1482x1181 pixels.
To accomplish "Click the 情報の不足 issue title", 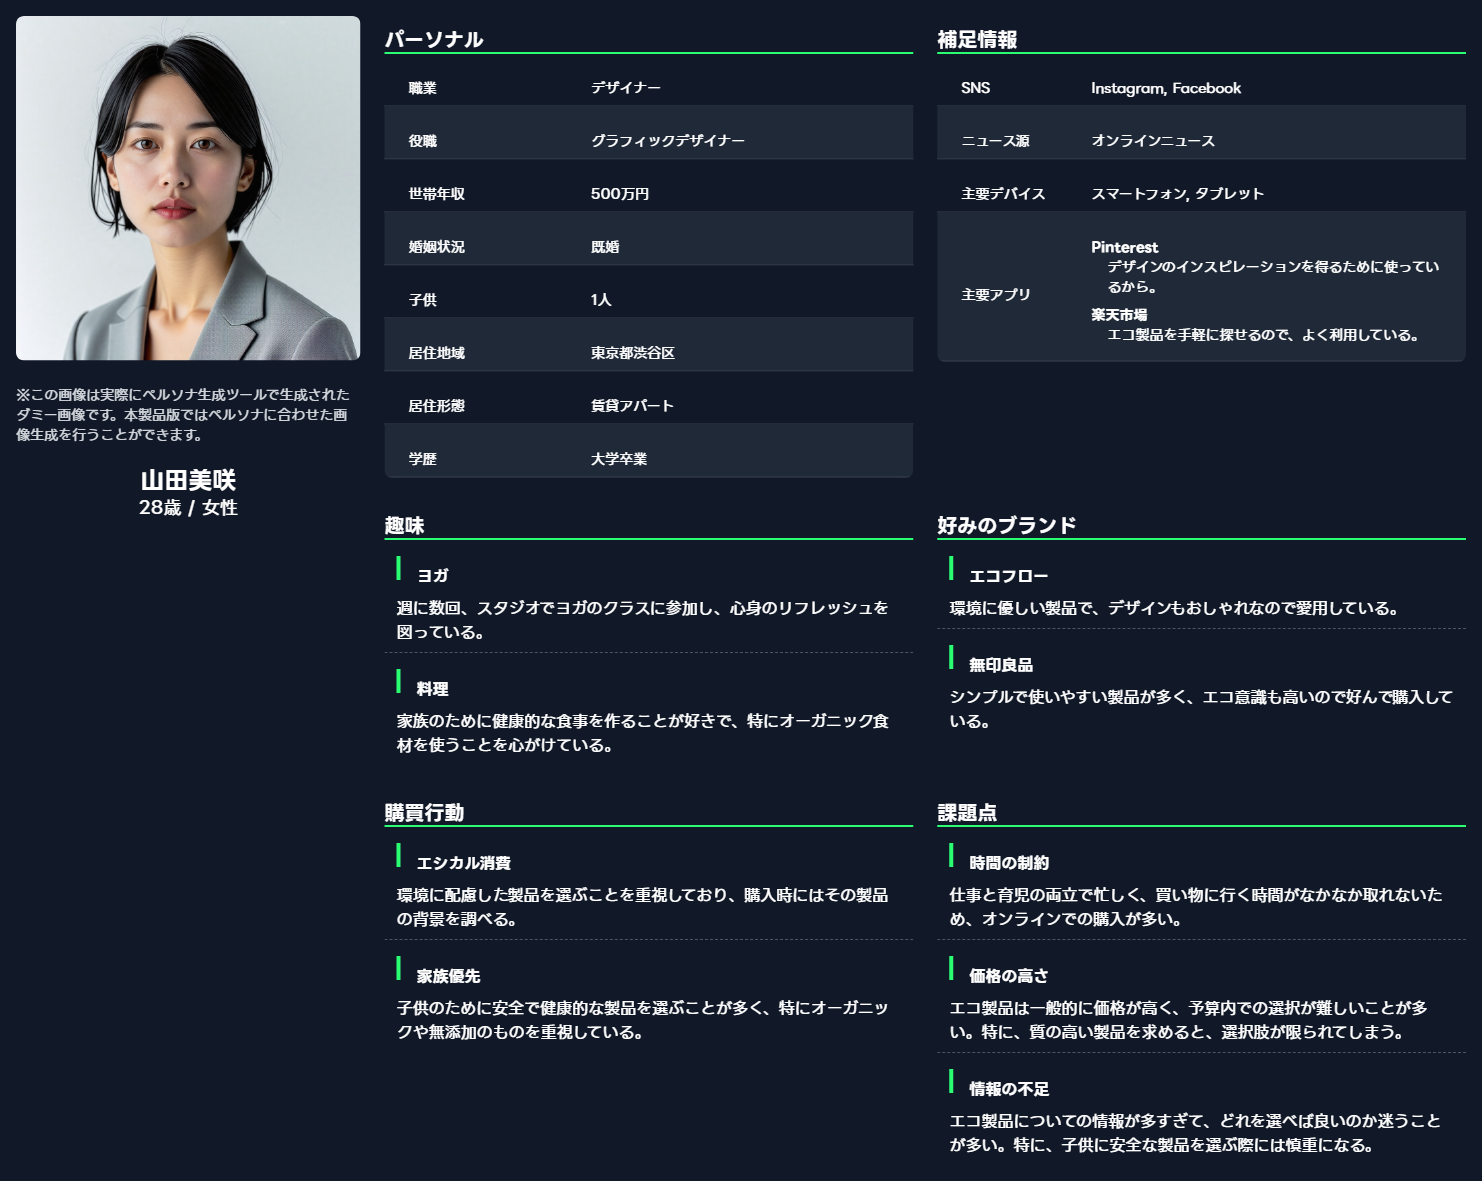I will (1008, 1089).
